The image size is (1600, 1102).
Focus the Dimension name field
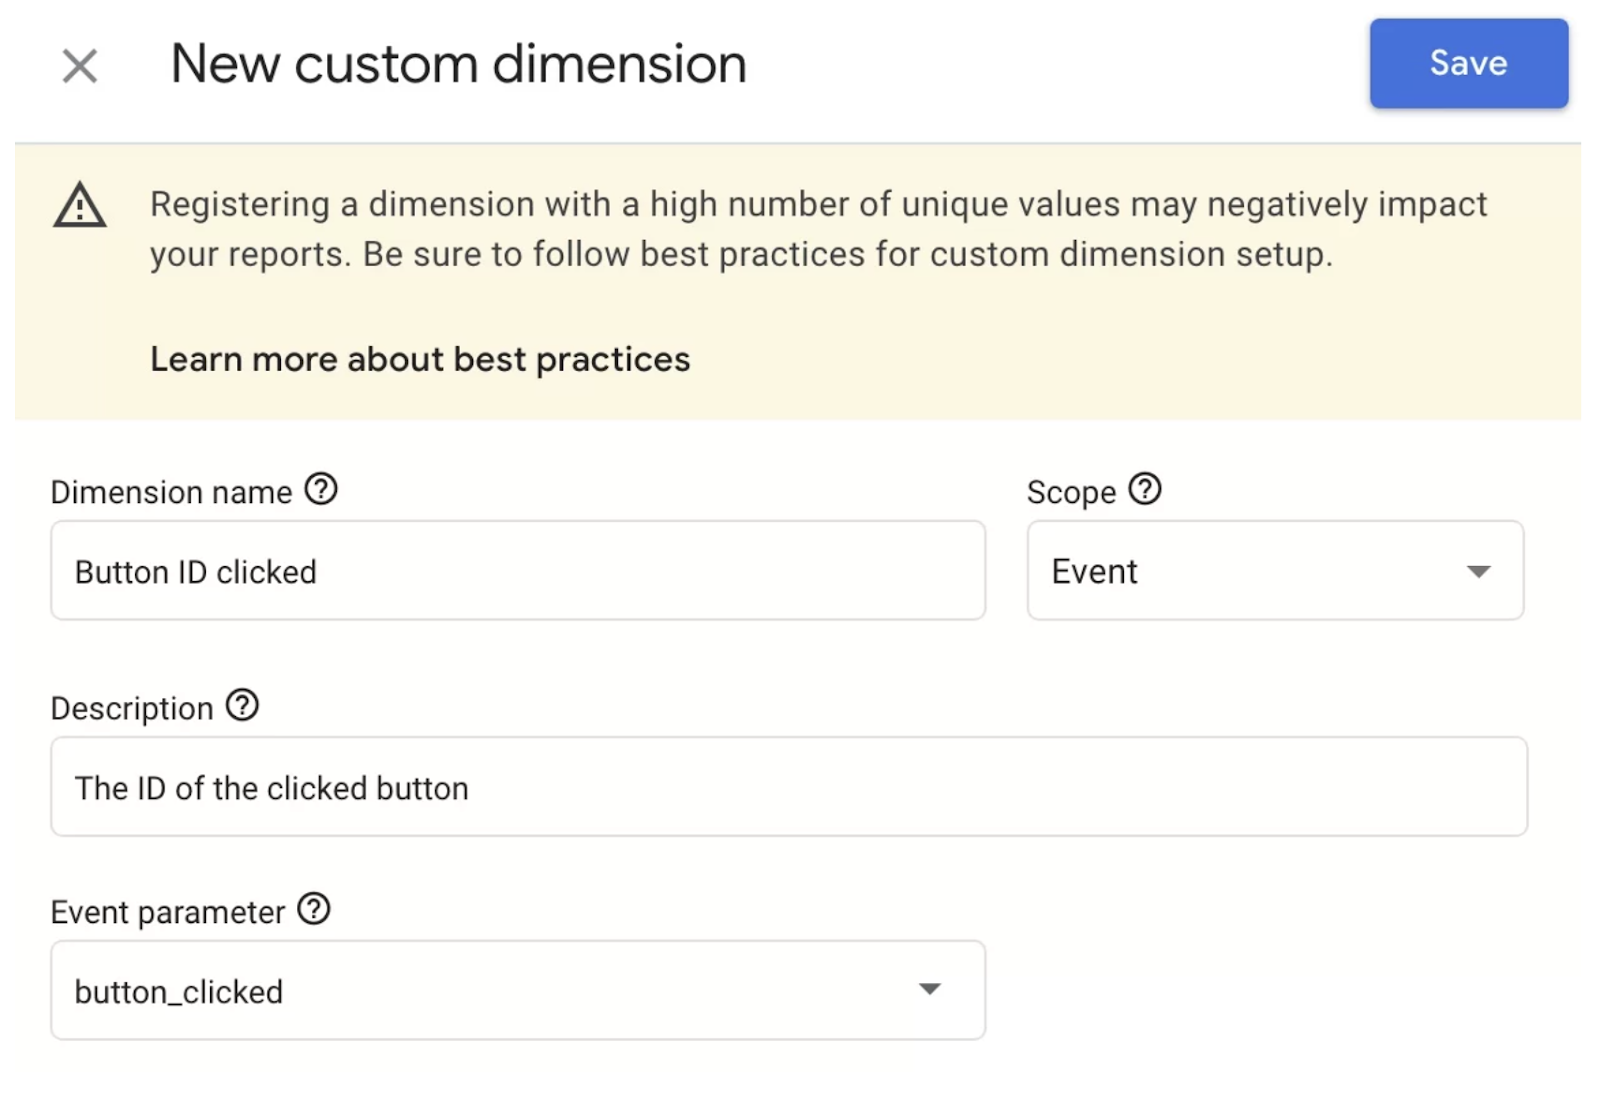click(517, 571)
